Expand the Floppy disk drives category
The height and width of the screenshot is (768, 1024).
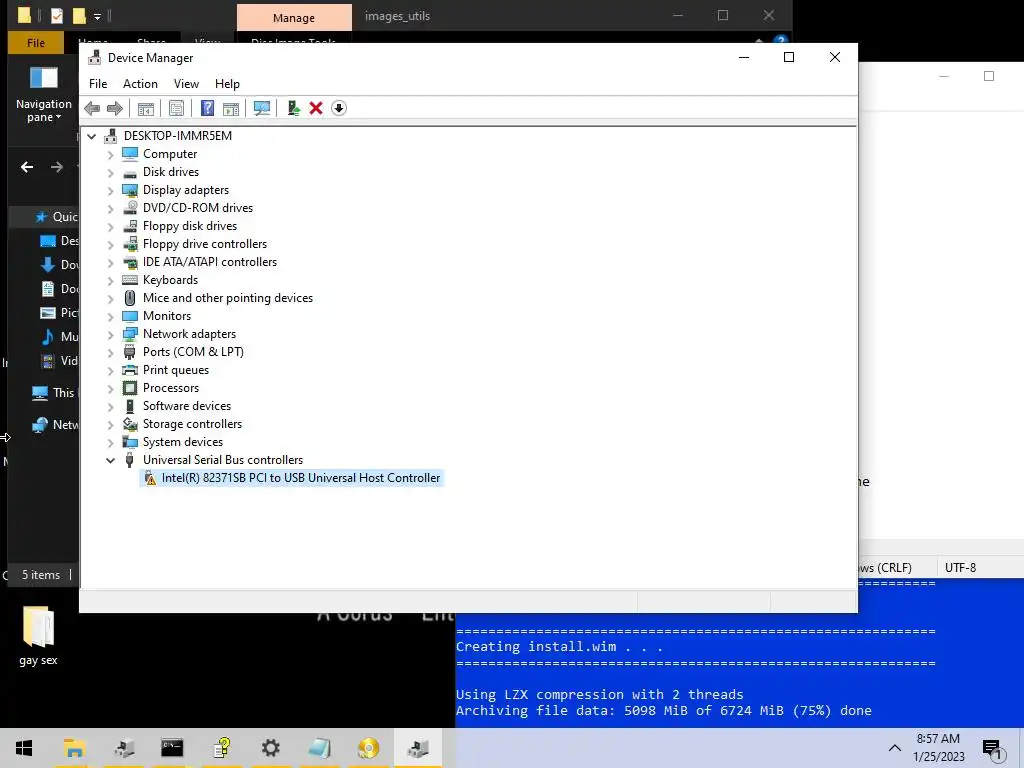coord(110,227)
